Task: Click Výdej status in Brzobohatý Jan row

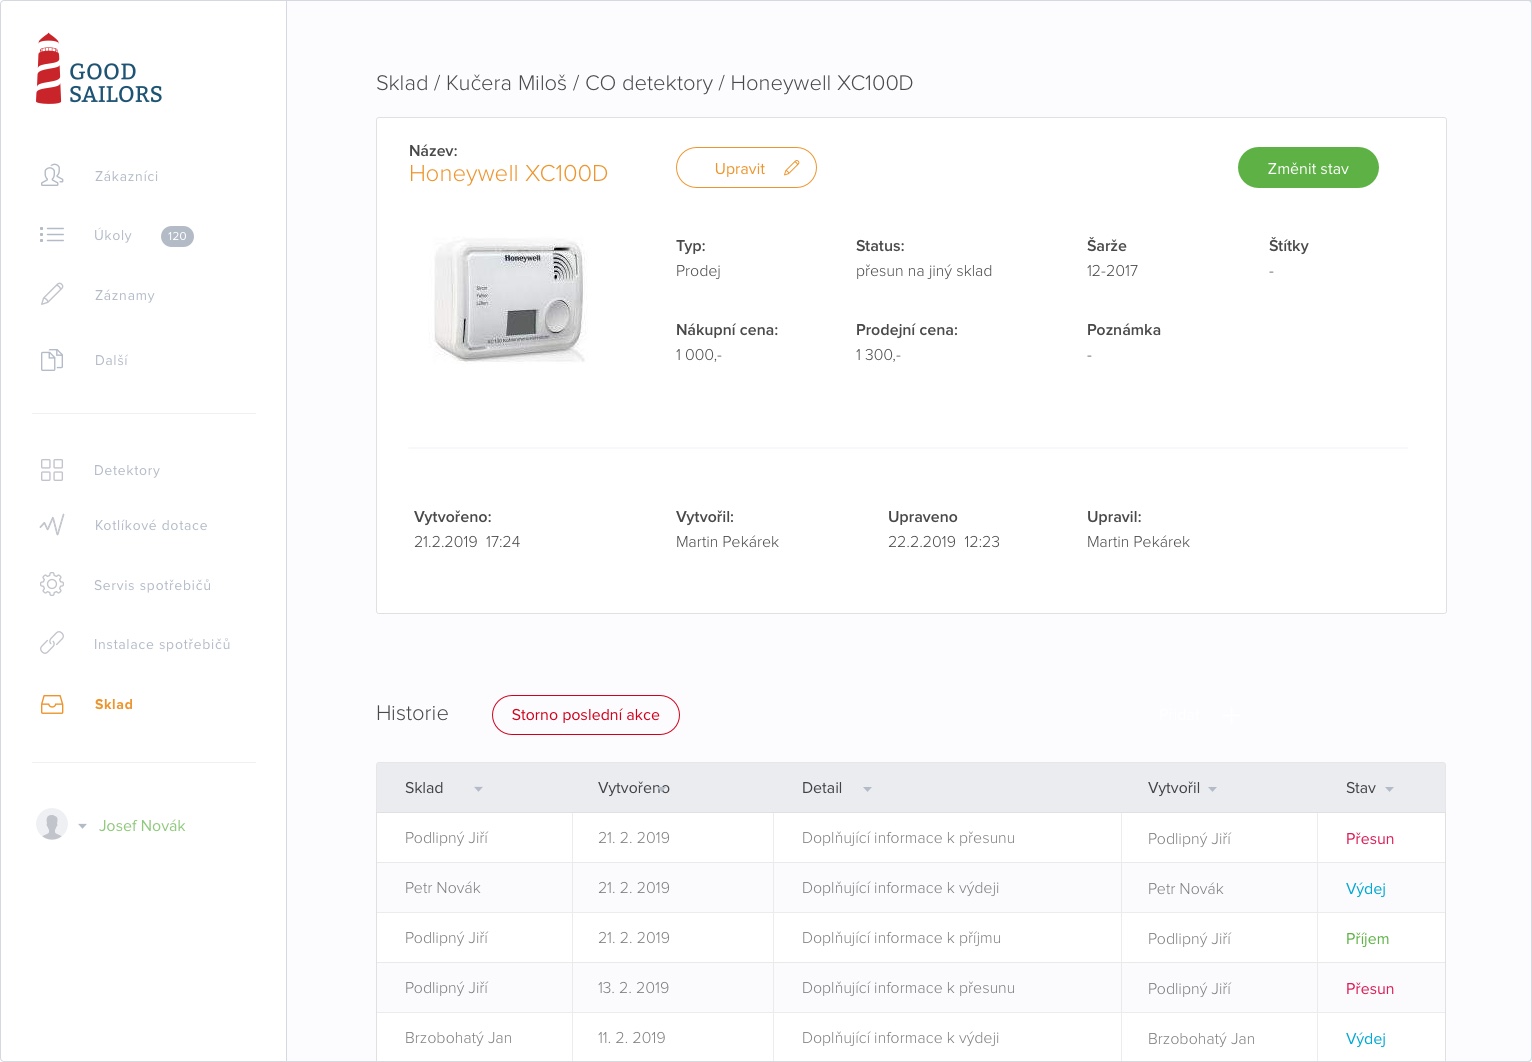Action: pyautogui.click(x=1366, y=1039)
